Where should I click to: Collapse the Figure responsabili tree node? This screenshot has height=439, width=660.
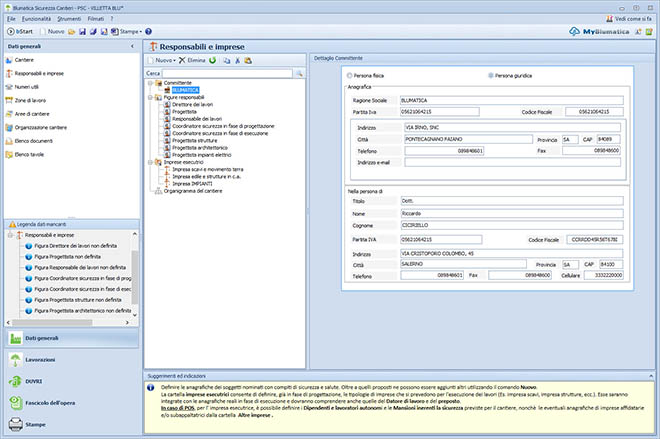point(148,97)
